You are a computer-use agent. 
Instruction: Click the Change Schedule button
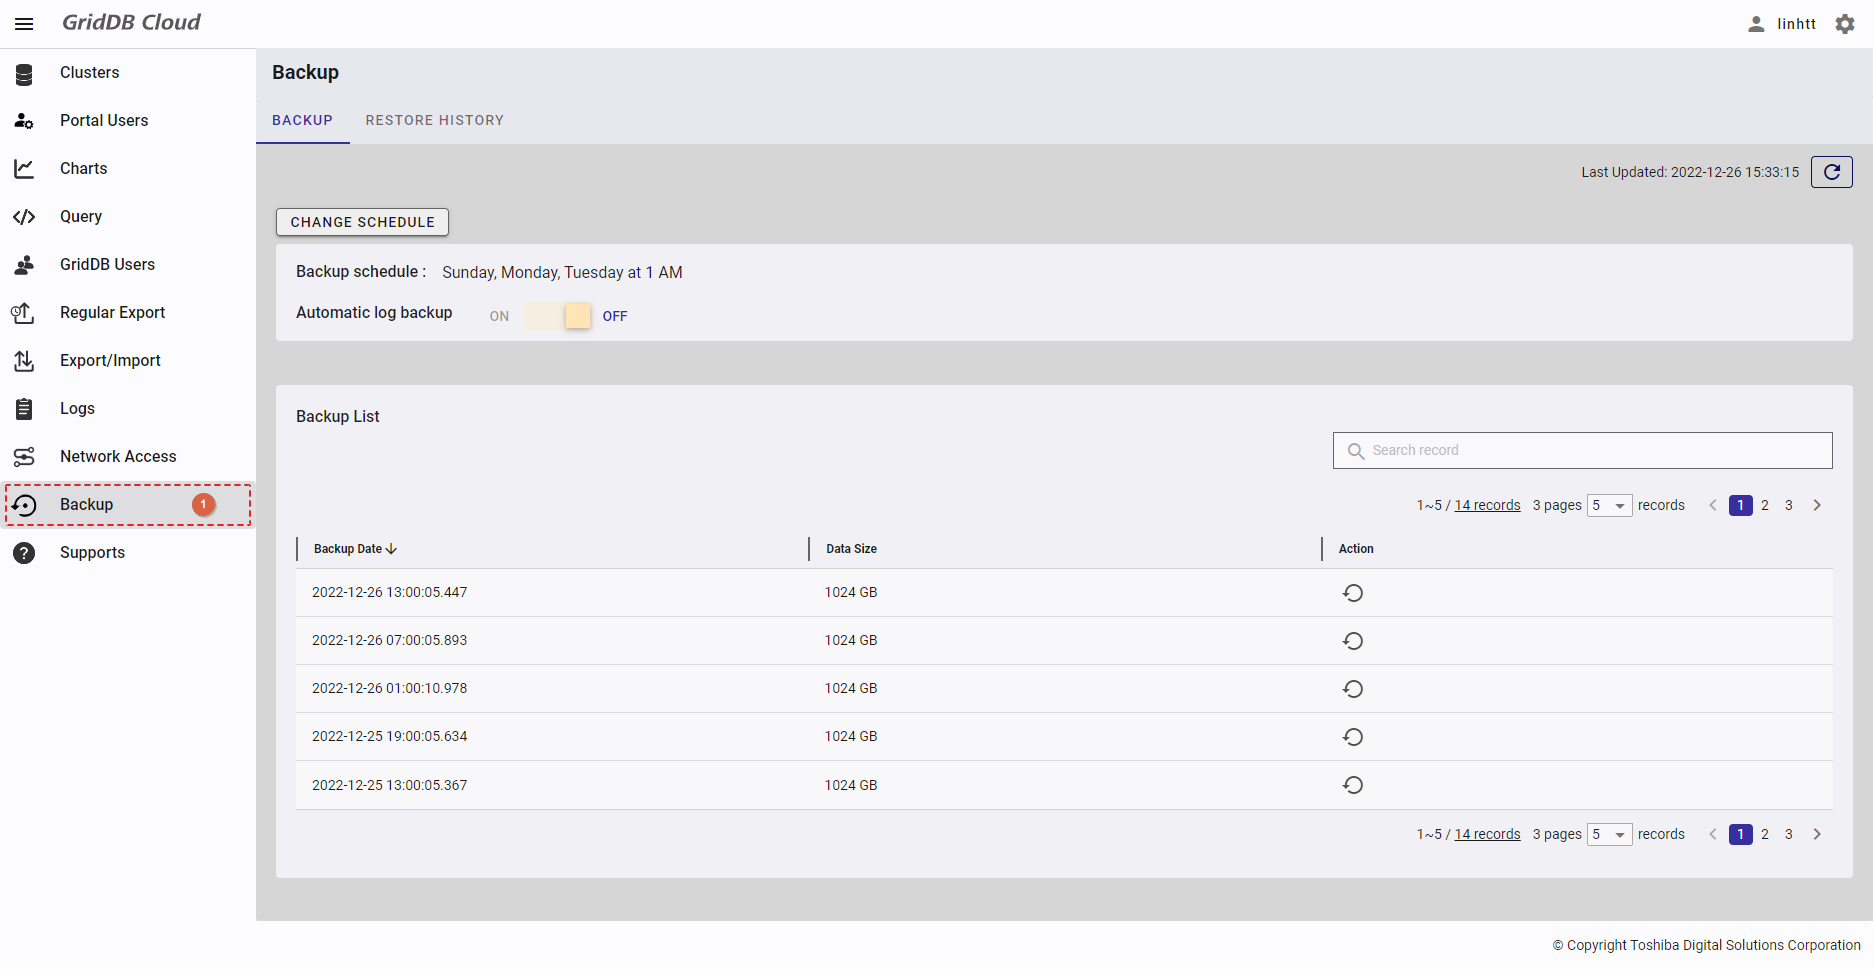(362, 222)
